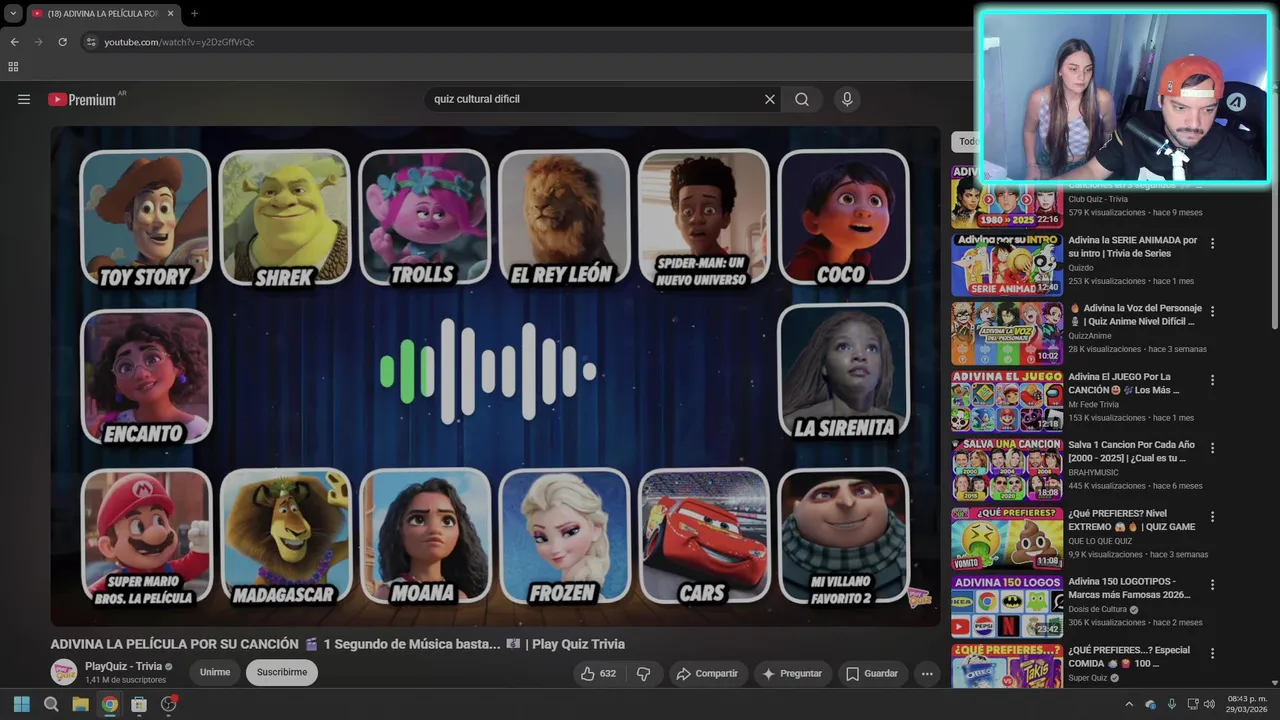Click channel name QUE LO QUE QUIZ
This screenshot has width=1280, height=720.
[1103, 541]
